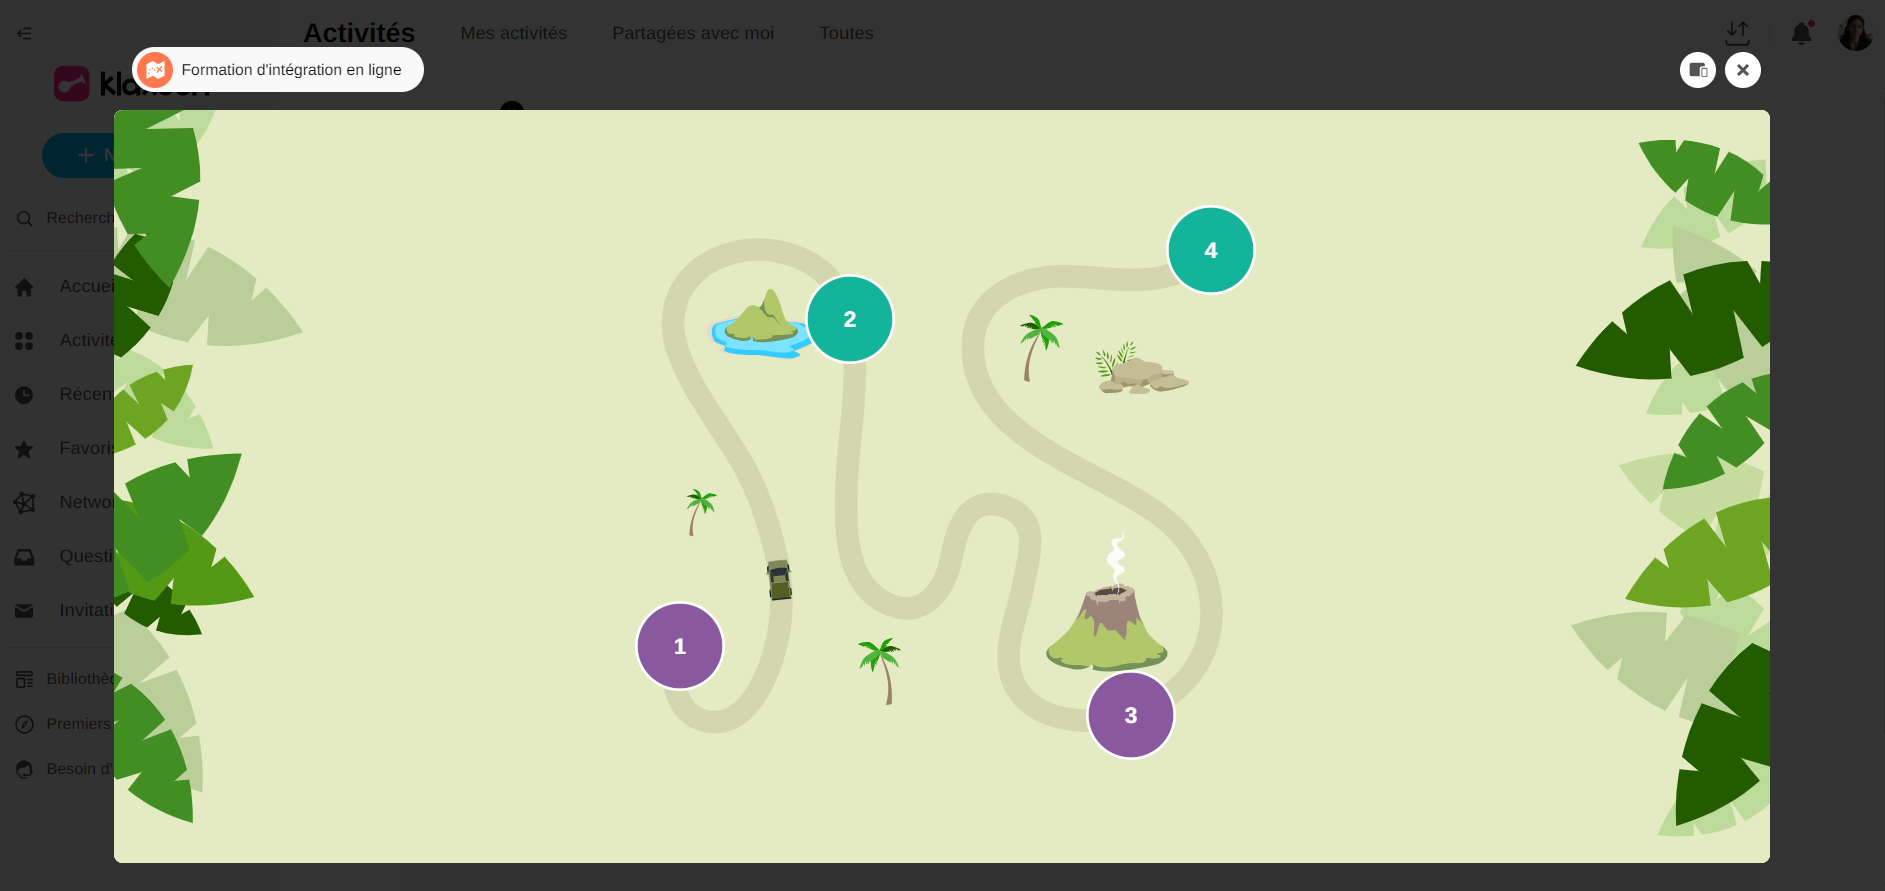Open the notifications bell
Screen dimensions: 1885x891
coord(1801,34)
